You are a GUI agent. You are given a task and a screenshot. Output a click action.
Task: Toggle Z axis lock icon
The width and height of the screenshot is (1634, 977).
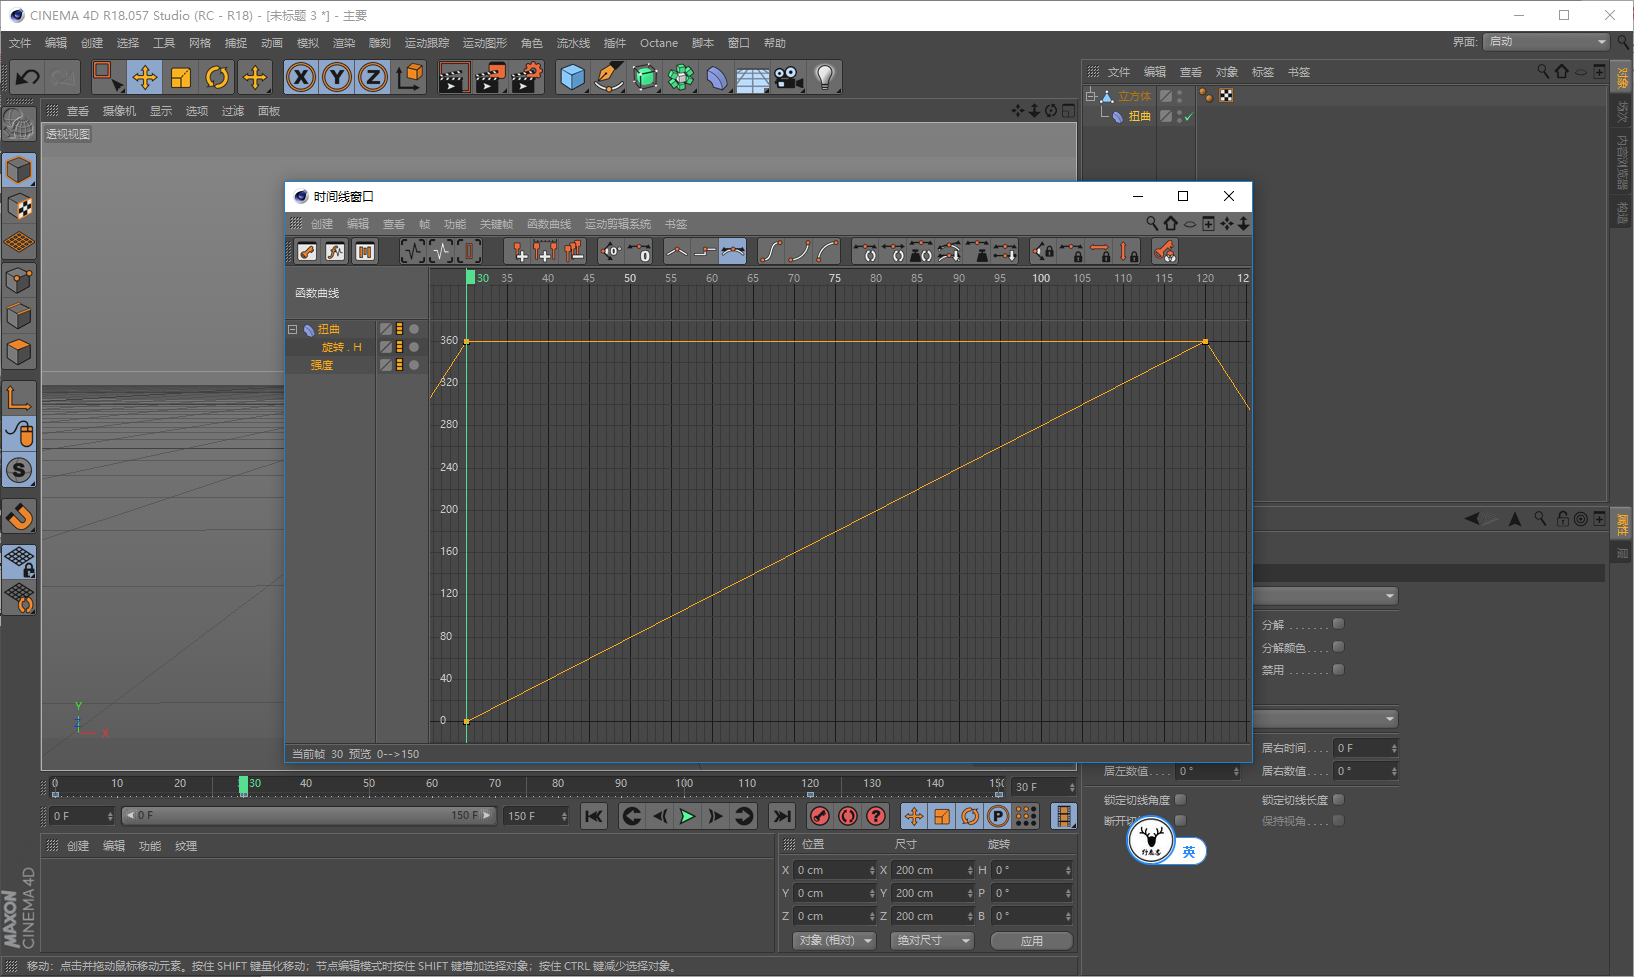373,77
